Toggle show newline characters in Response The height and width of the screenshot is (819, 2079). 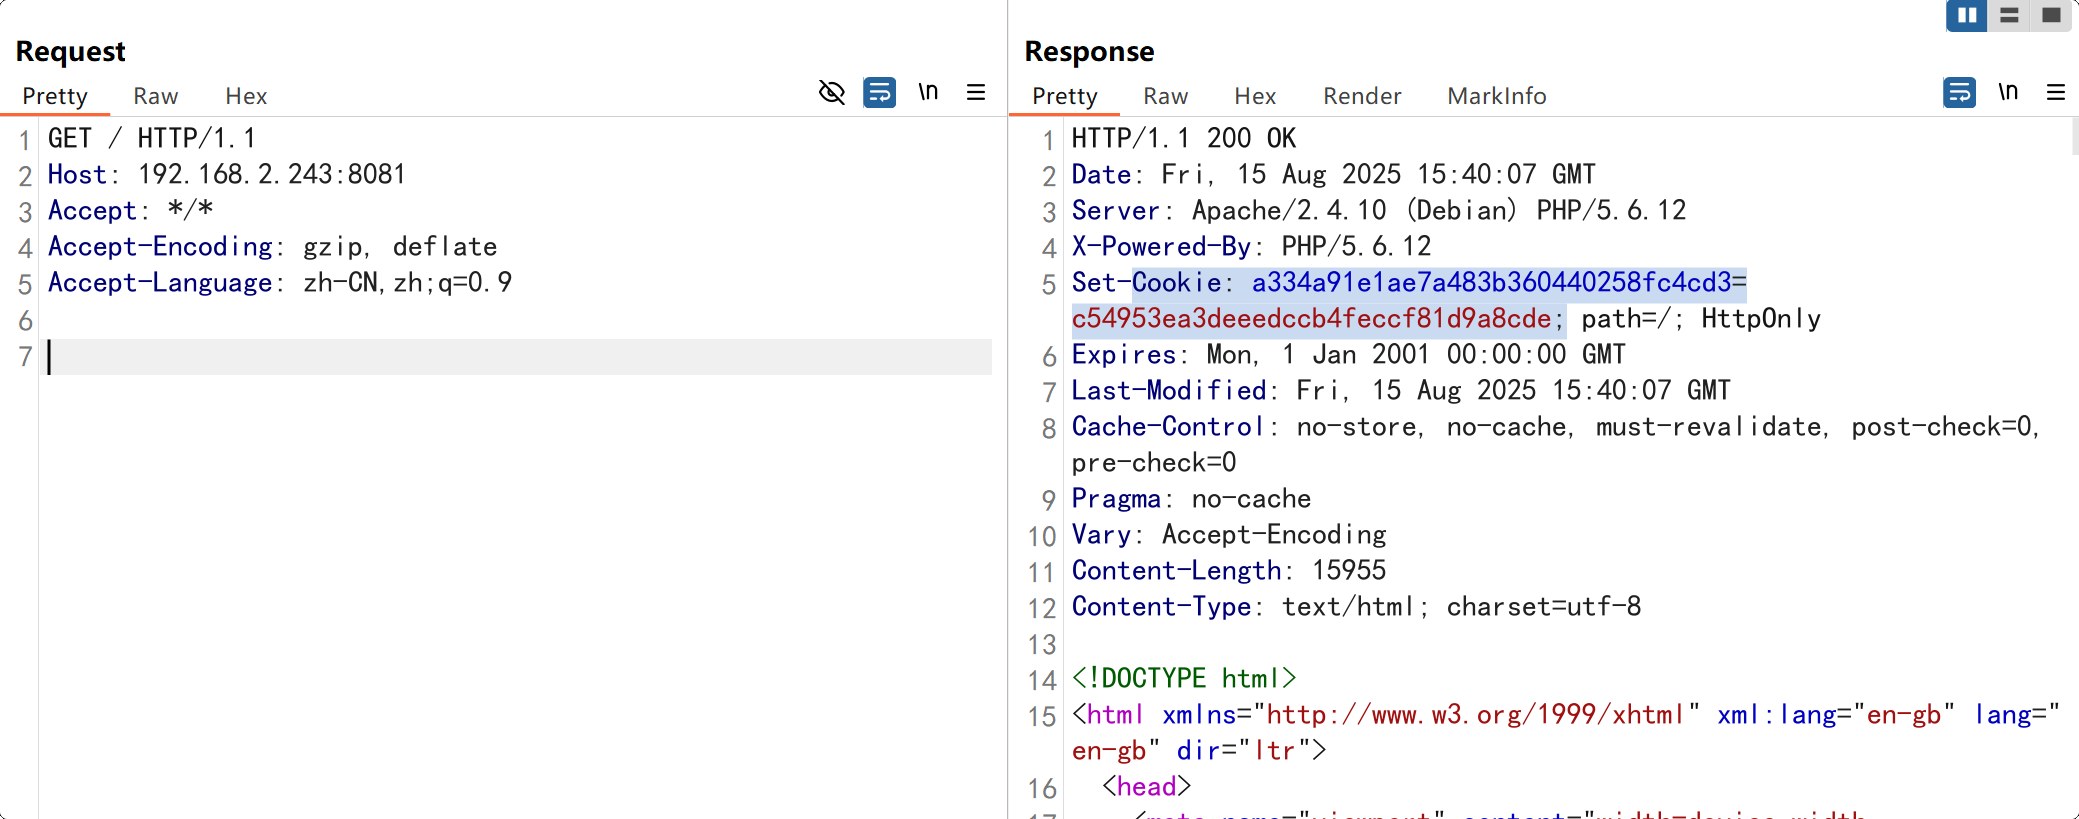click(2008, 93)
